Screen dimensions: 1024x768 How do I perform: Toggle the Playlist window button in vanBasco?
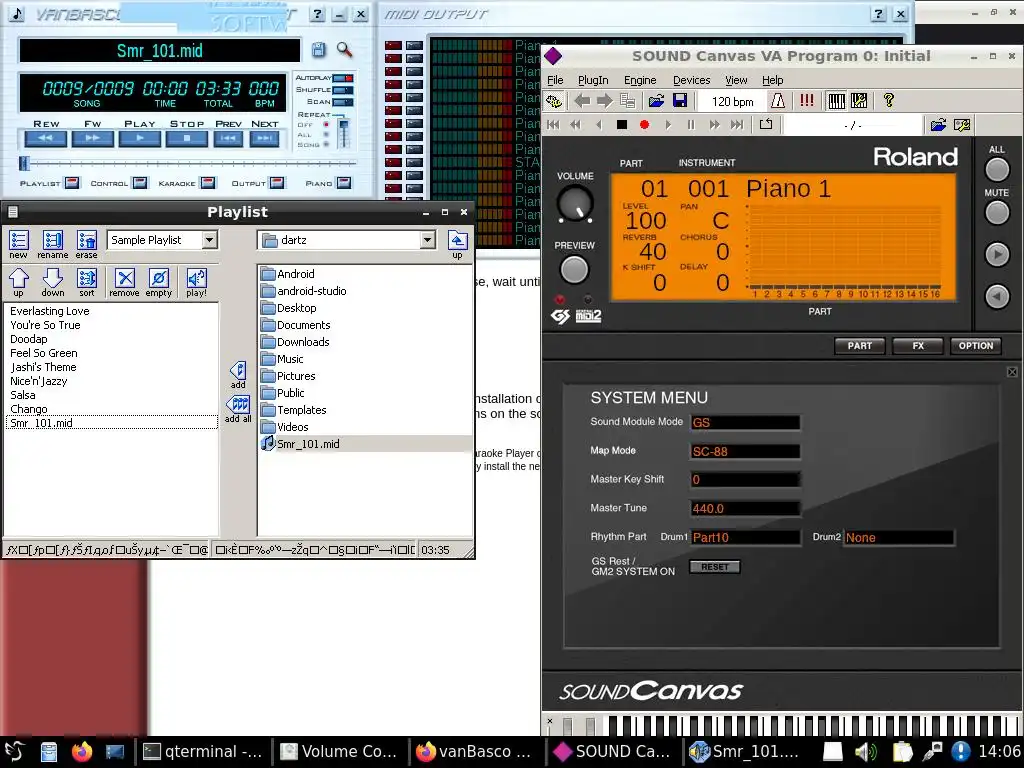point(72,183)
